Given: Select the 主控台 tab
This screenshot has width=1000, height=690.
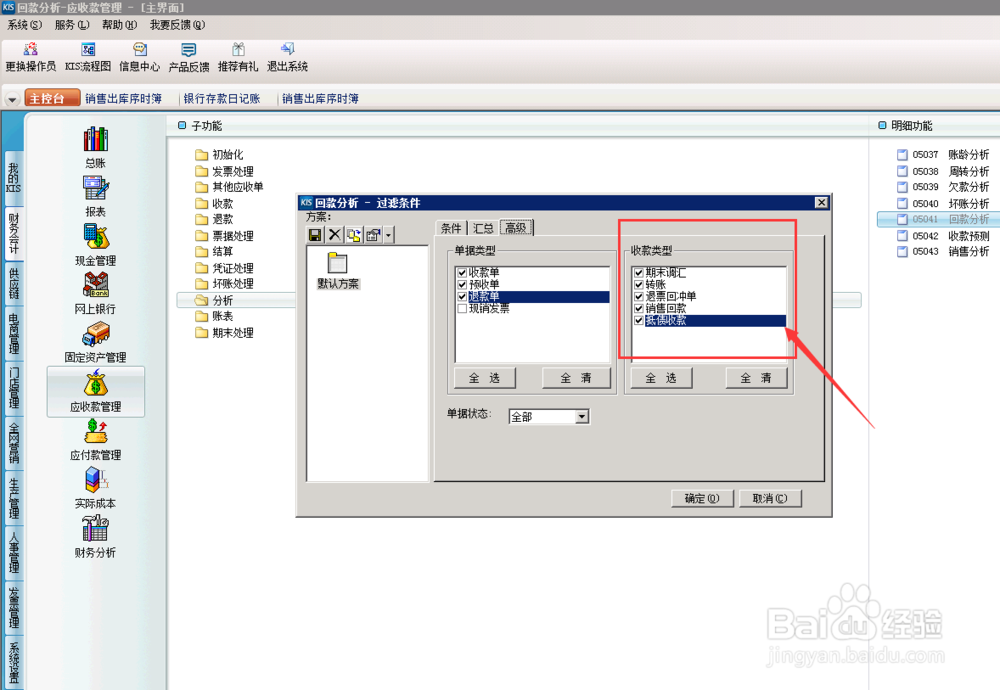Looking at the screenshot, I should [52, 98].
